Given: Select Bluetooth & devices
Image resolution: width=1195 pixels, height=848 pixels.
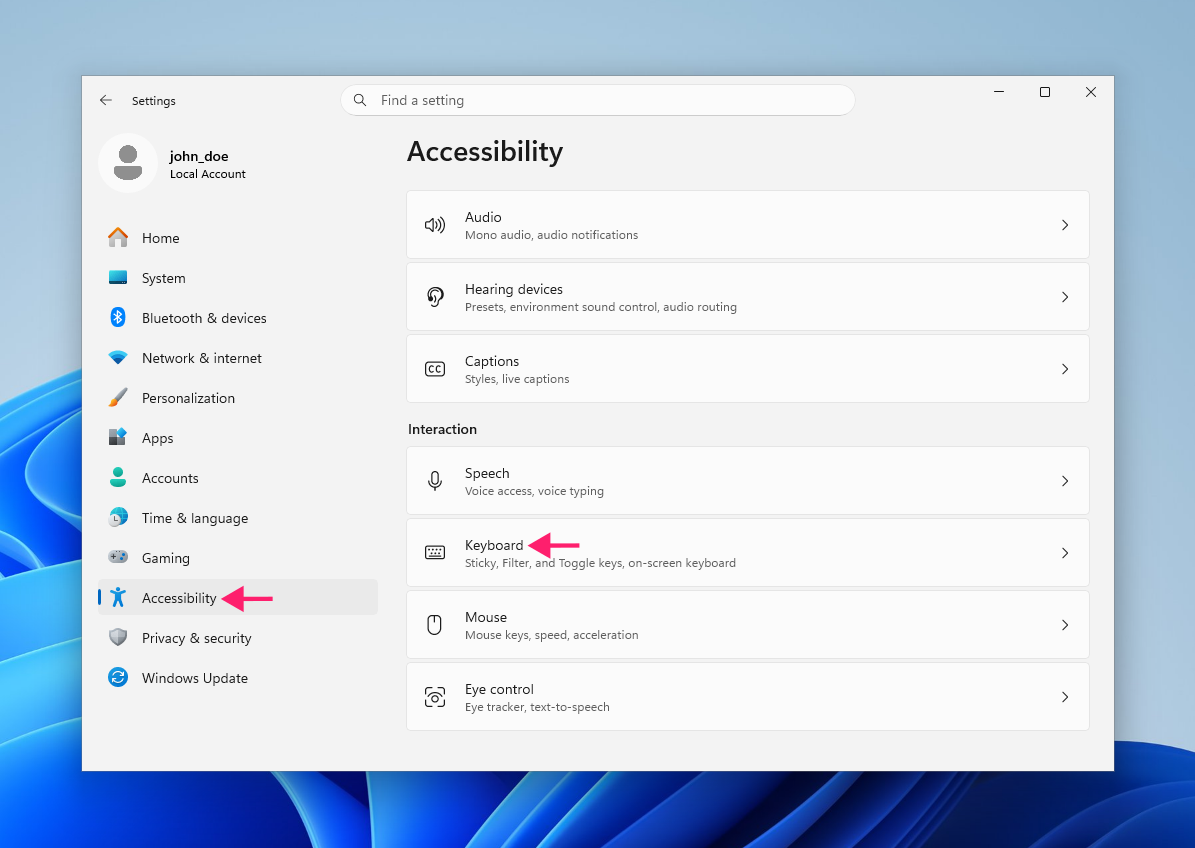Looking at the screenshot, I should [237, 318].
